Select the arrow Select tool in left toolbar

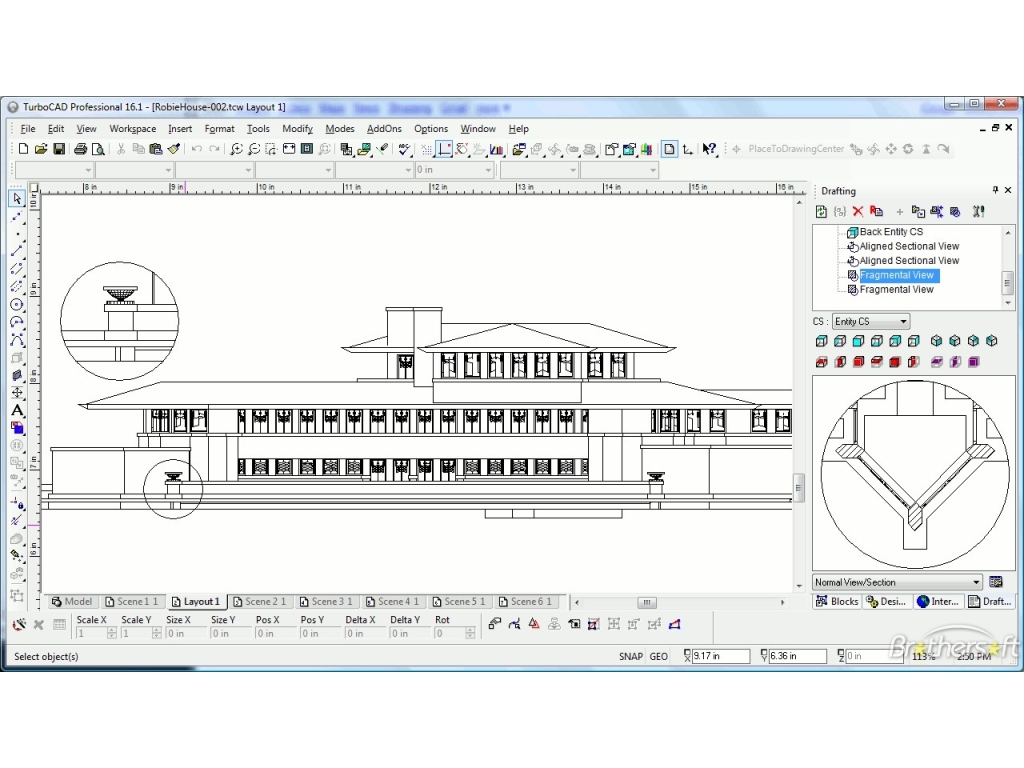tap(17, 199)
